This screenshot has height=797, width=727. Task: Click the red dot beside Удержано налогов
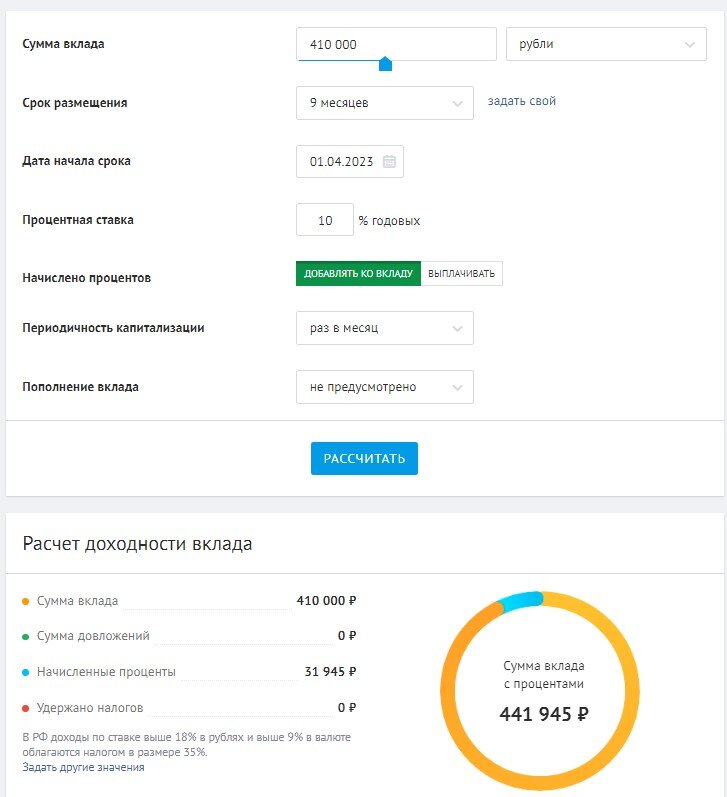pos(25,709)
